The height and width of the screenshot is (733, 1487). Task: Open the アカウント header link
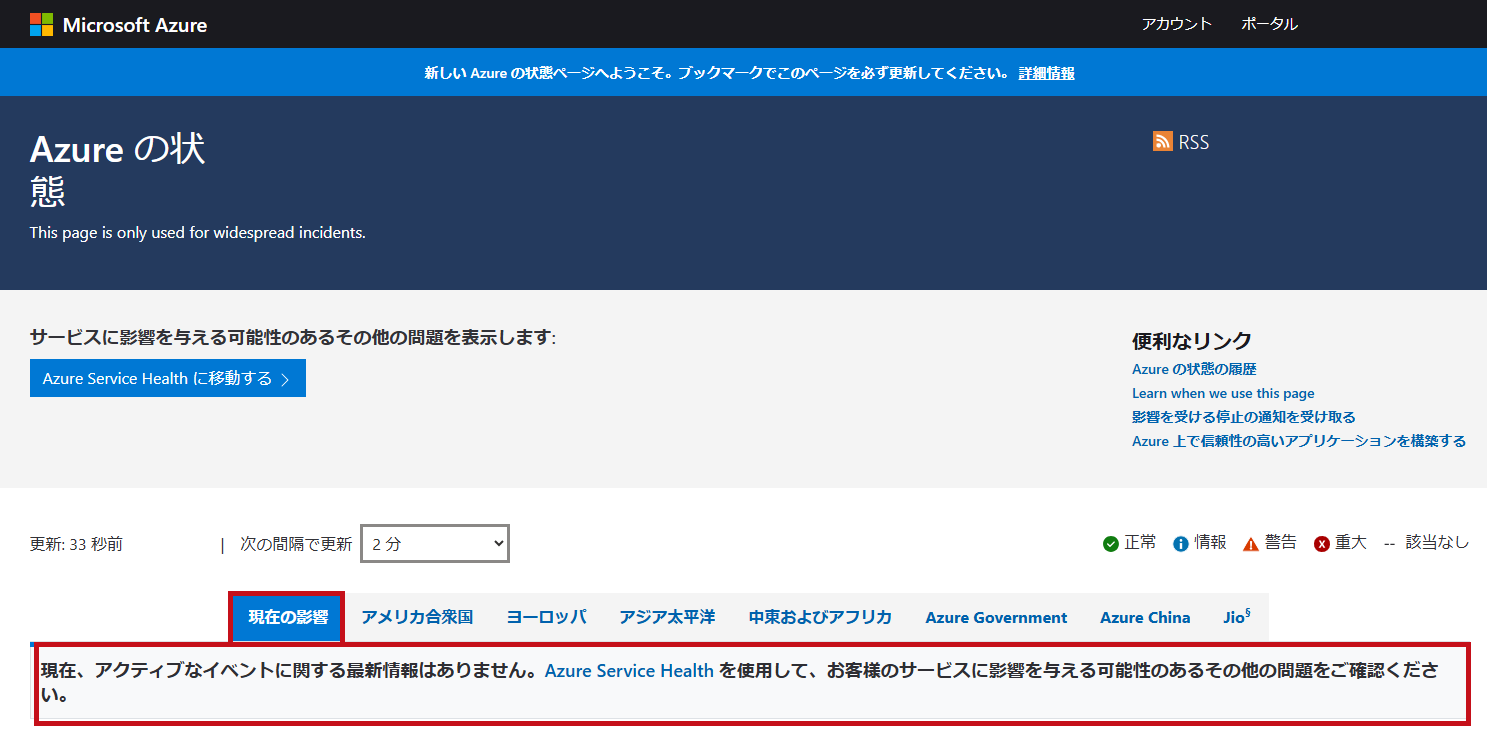1176,24
